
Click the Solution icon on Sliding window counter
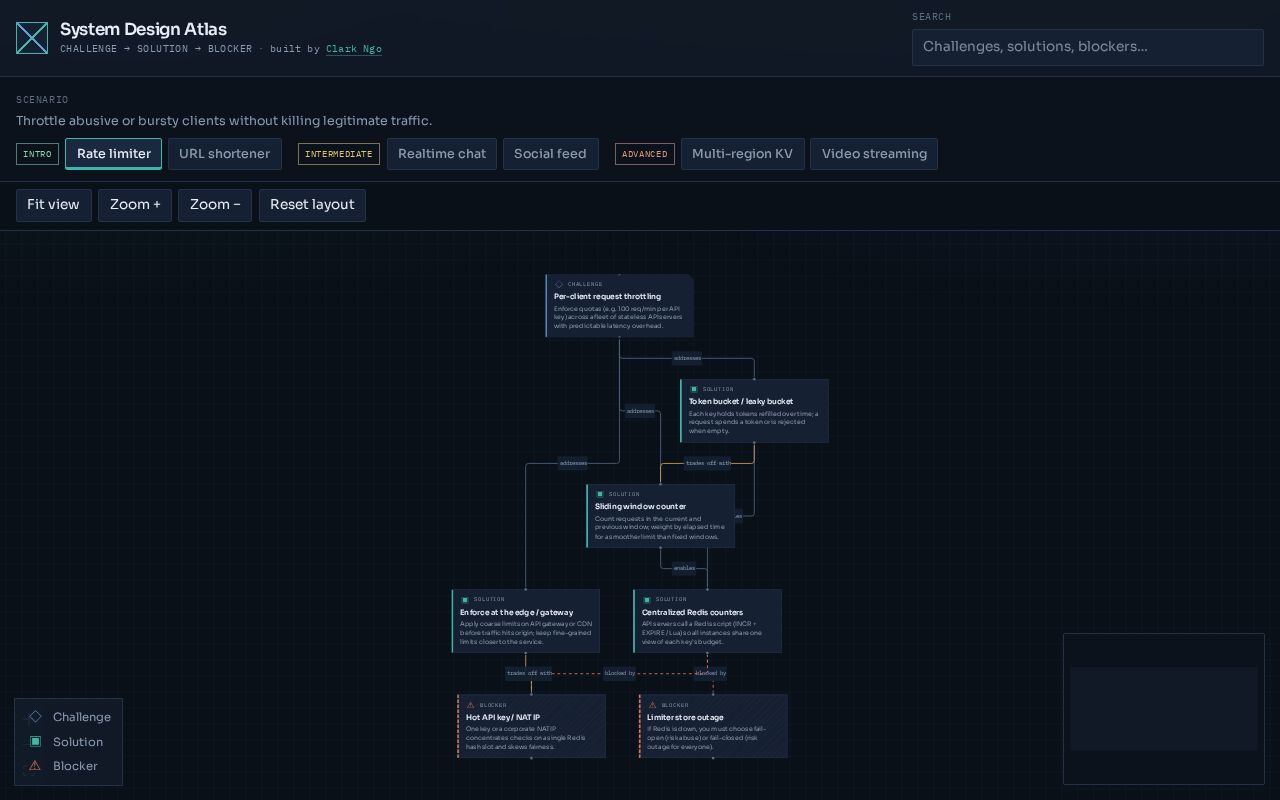tap(600, 494)
